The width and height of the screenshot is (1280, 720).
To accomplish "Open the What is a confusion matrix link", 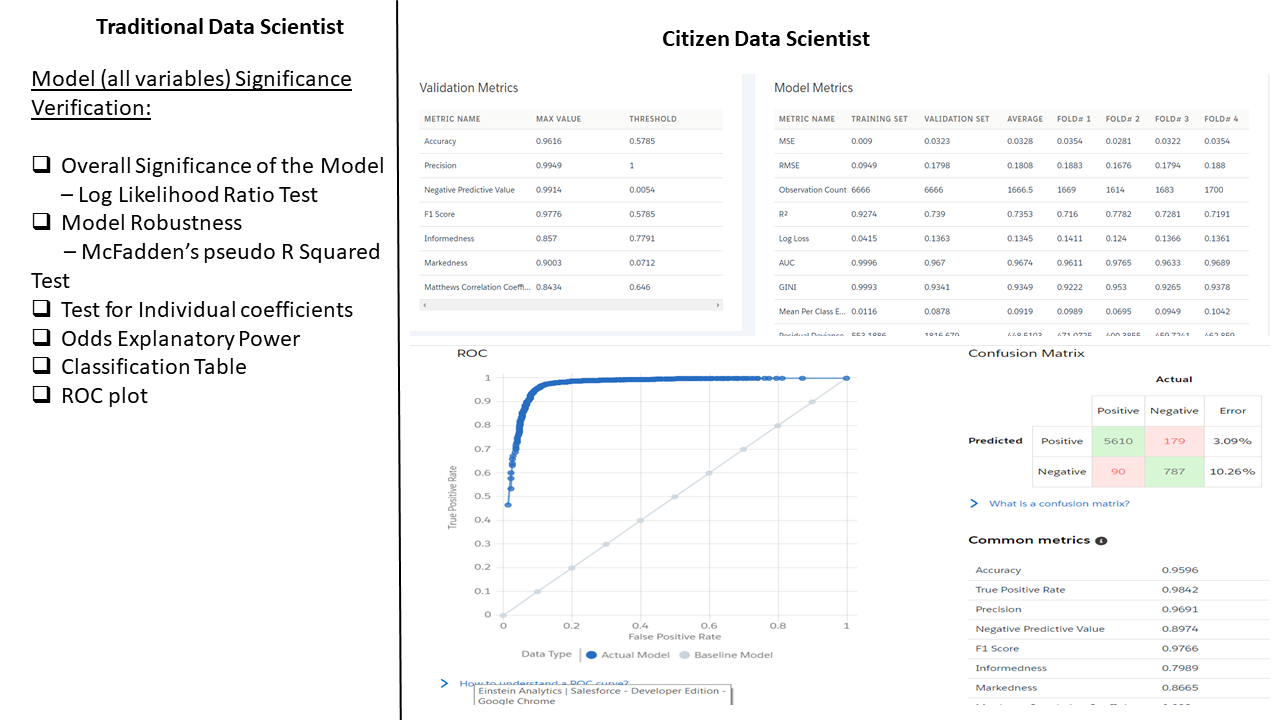I will [1059, 504].
